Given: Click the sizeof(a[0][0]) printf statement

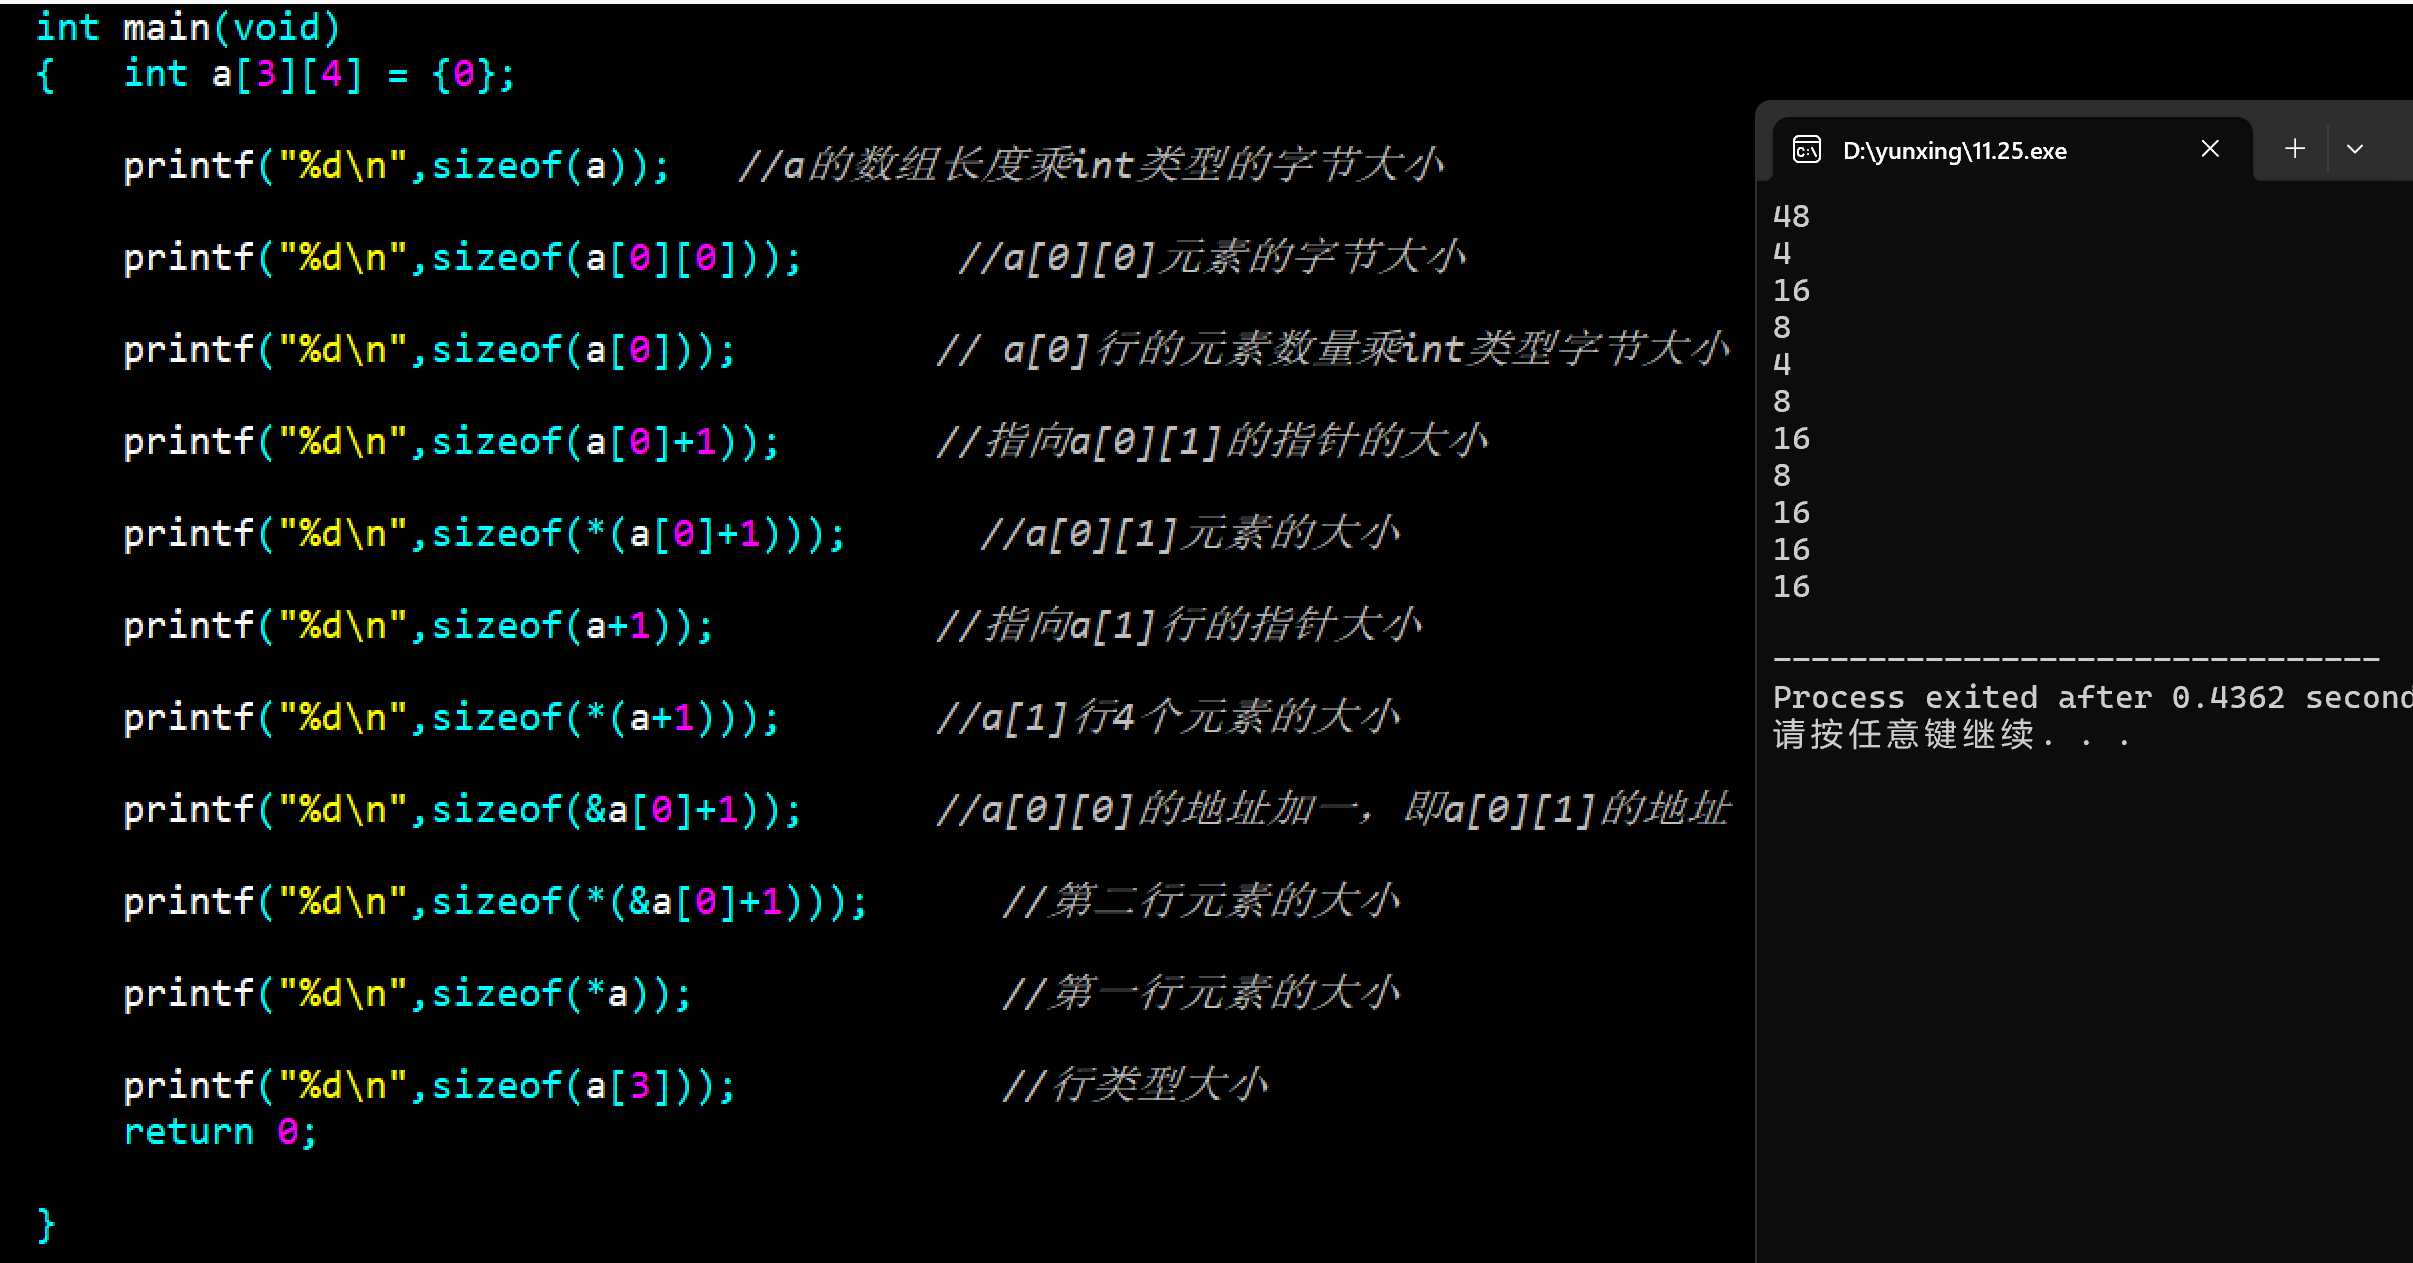Looking at the screenshot, I should (460, 256).
